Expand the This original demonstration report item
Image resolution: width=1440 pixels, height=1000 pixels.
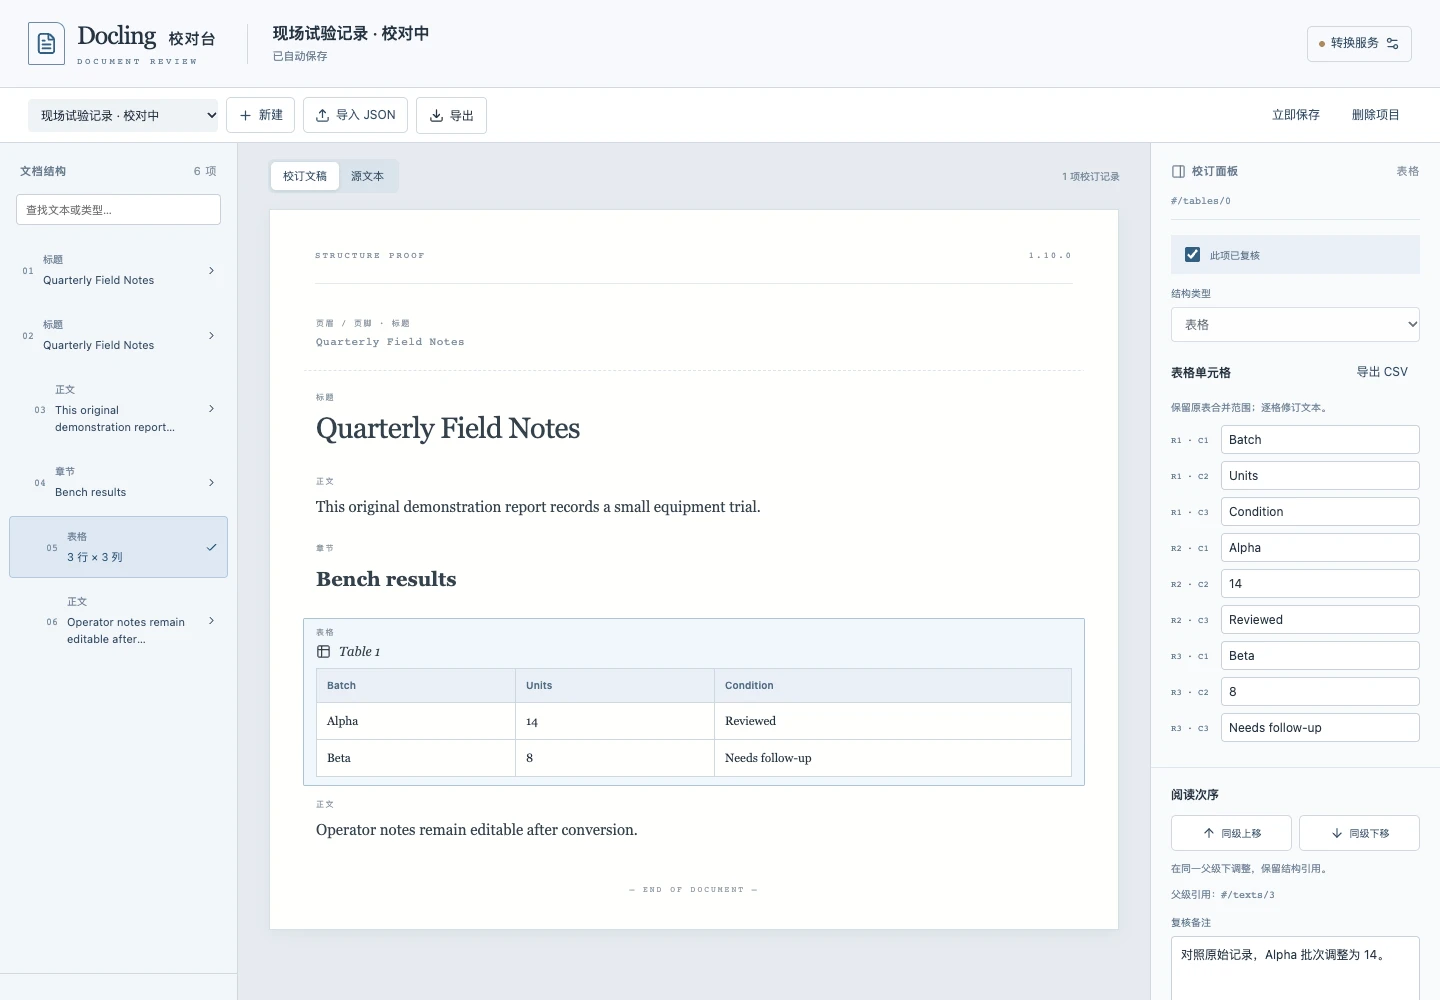click(211, 409)
